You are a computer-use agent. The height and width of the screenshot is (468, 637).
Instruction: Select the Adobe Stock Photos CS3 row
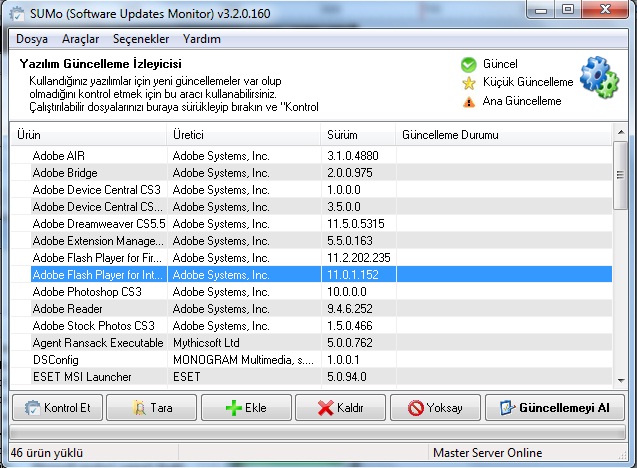[x=311, y=326]
